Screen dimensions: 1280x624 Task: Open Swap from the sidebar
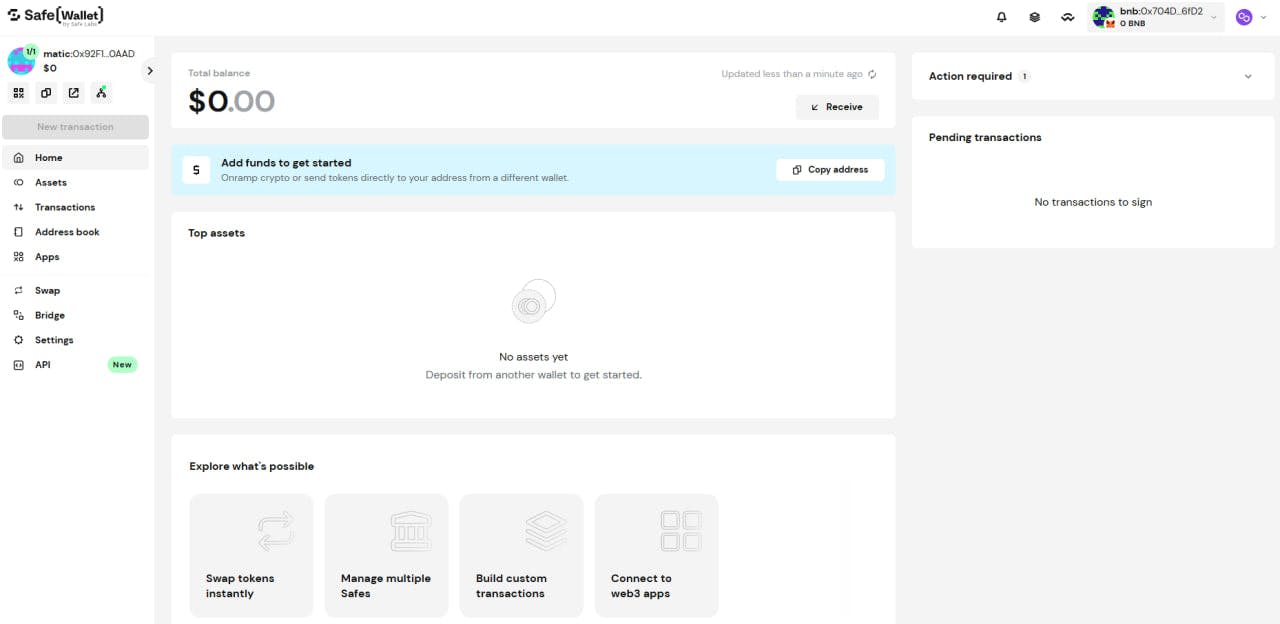47,290
